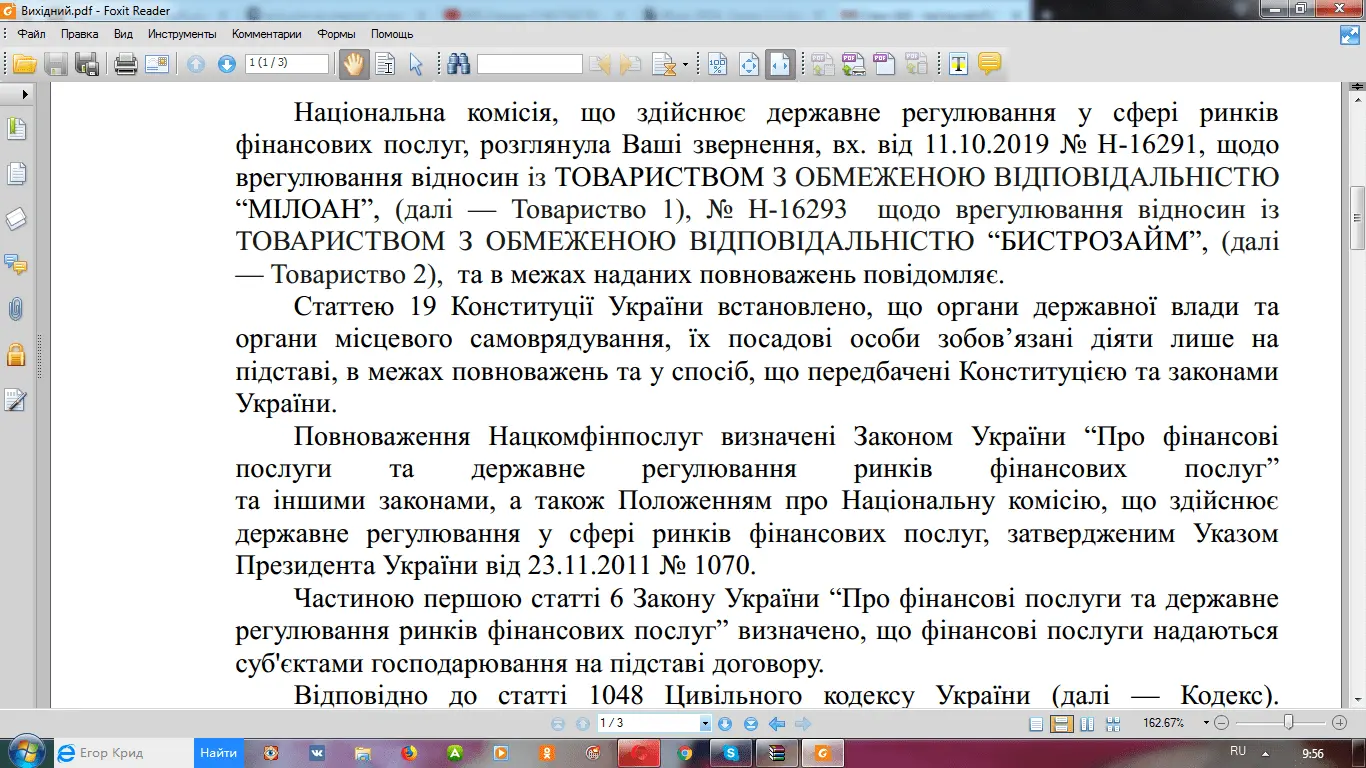Image resolution: width=1366 pixels, height=768 pixels.
Task: Click the Найти search button in taskbar
Action: click(218, 752)
